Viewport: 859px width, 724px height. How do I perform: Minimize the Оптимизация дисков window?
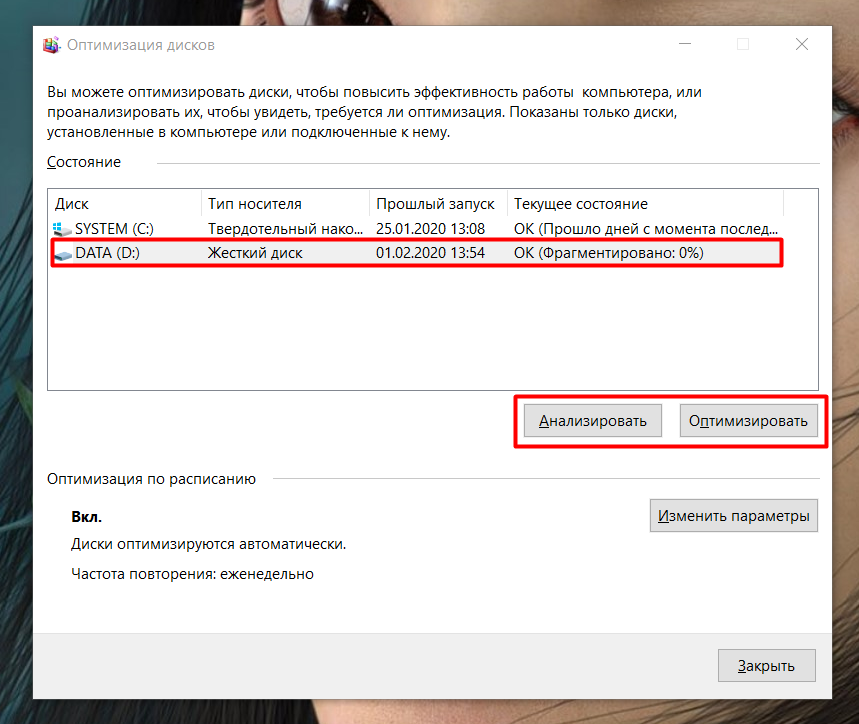[x=683, y=45]
